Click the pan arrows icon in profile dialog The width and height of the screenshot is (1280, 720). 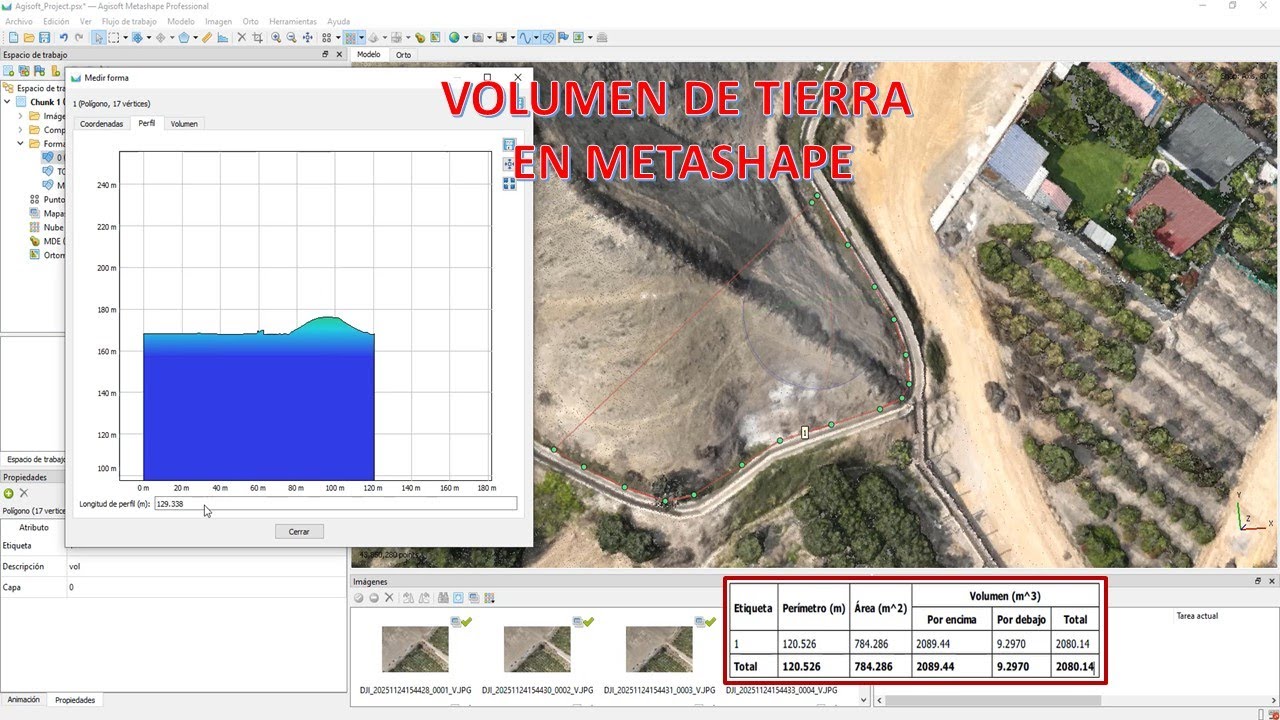509,164
